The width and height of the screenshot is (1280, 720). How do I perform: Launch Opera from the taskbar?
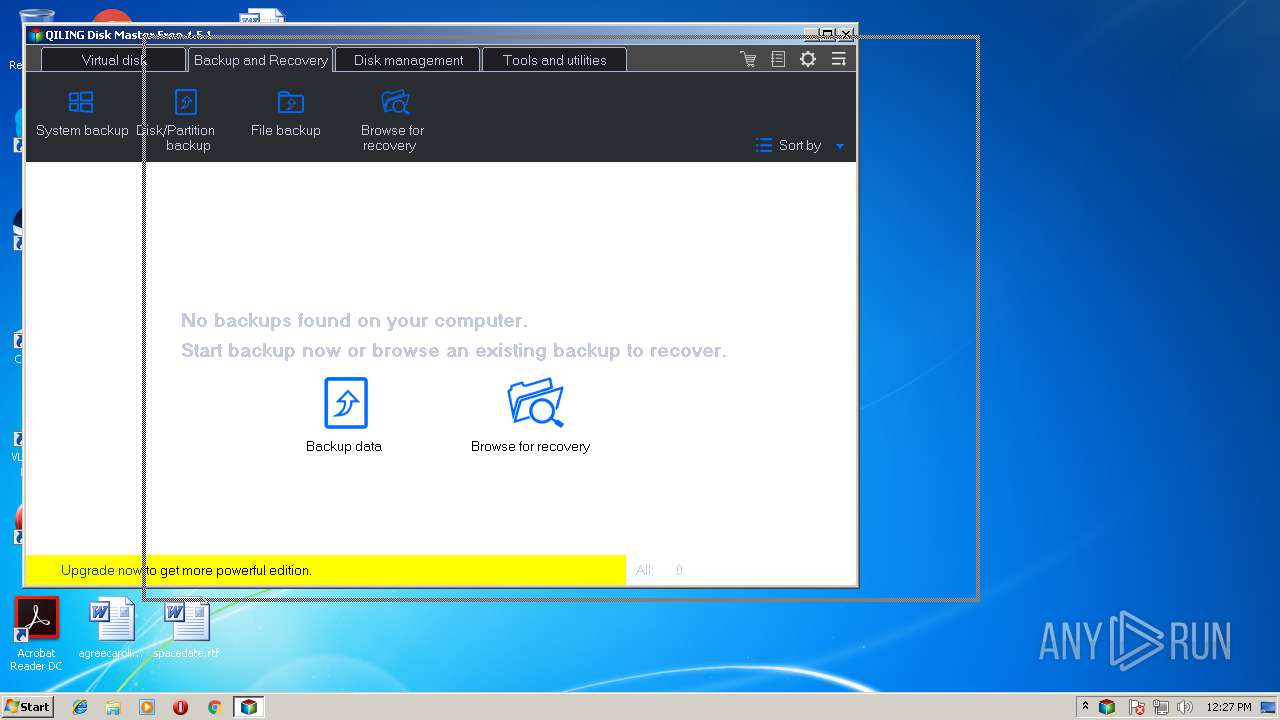pos(180,707)
